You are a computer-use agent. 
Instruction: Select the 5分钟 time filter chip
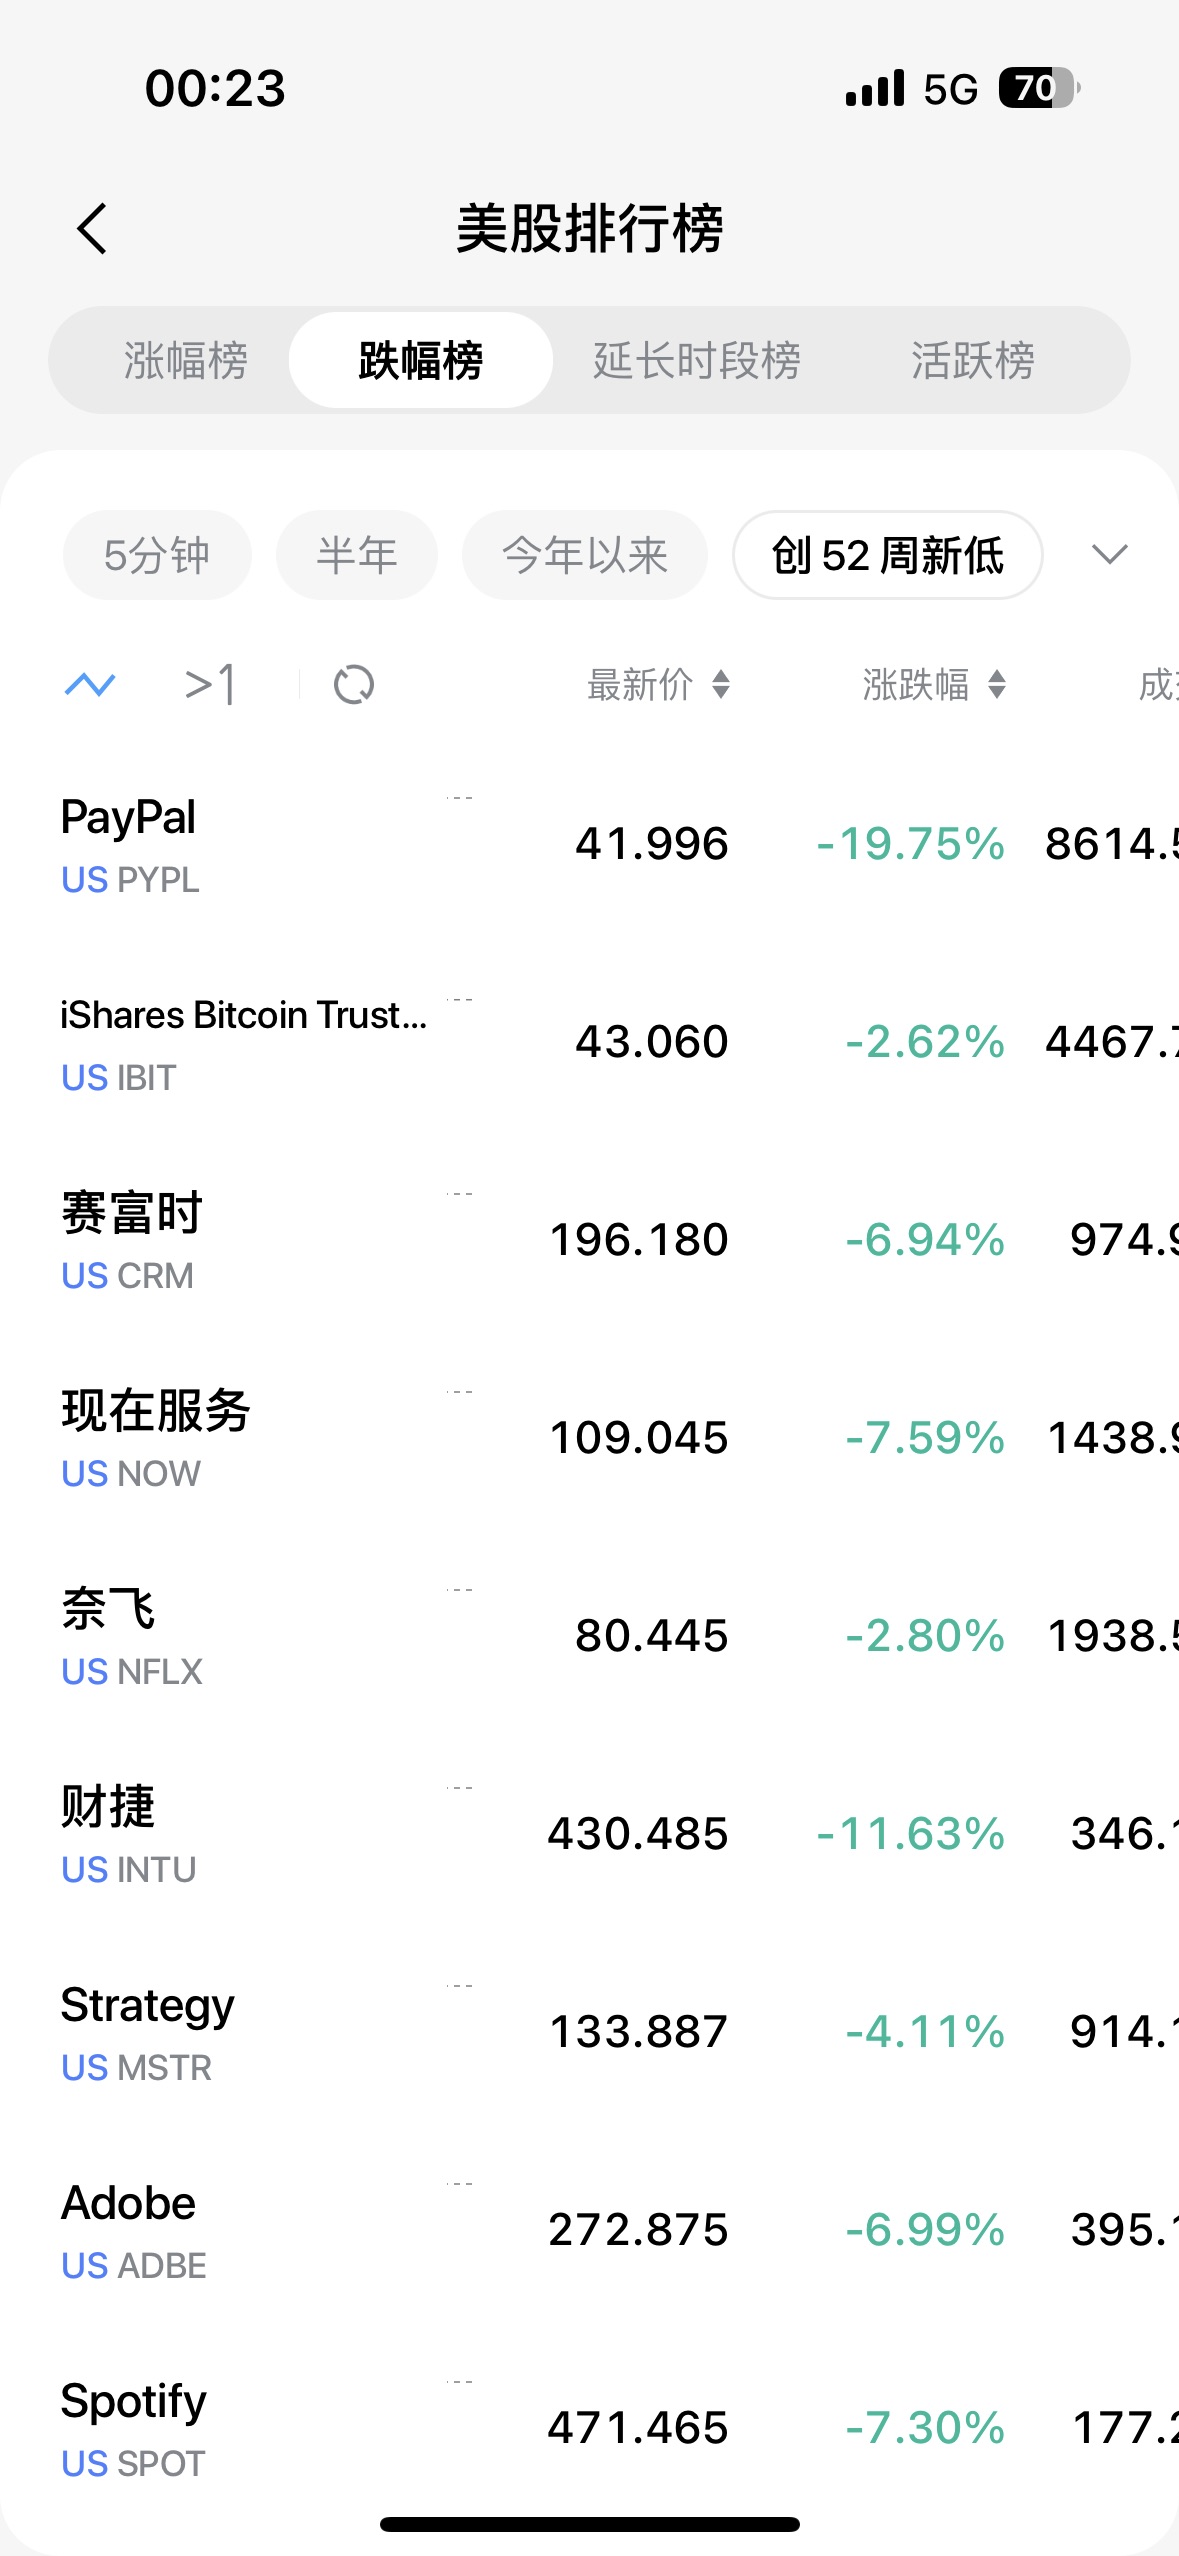[x=157, y=555]
